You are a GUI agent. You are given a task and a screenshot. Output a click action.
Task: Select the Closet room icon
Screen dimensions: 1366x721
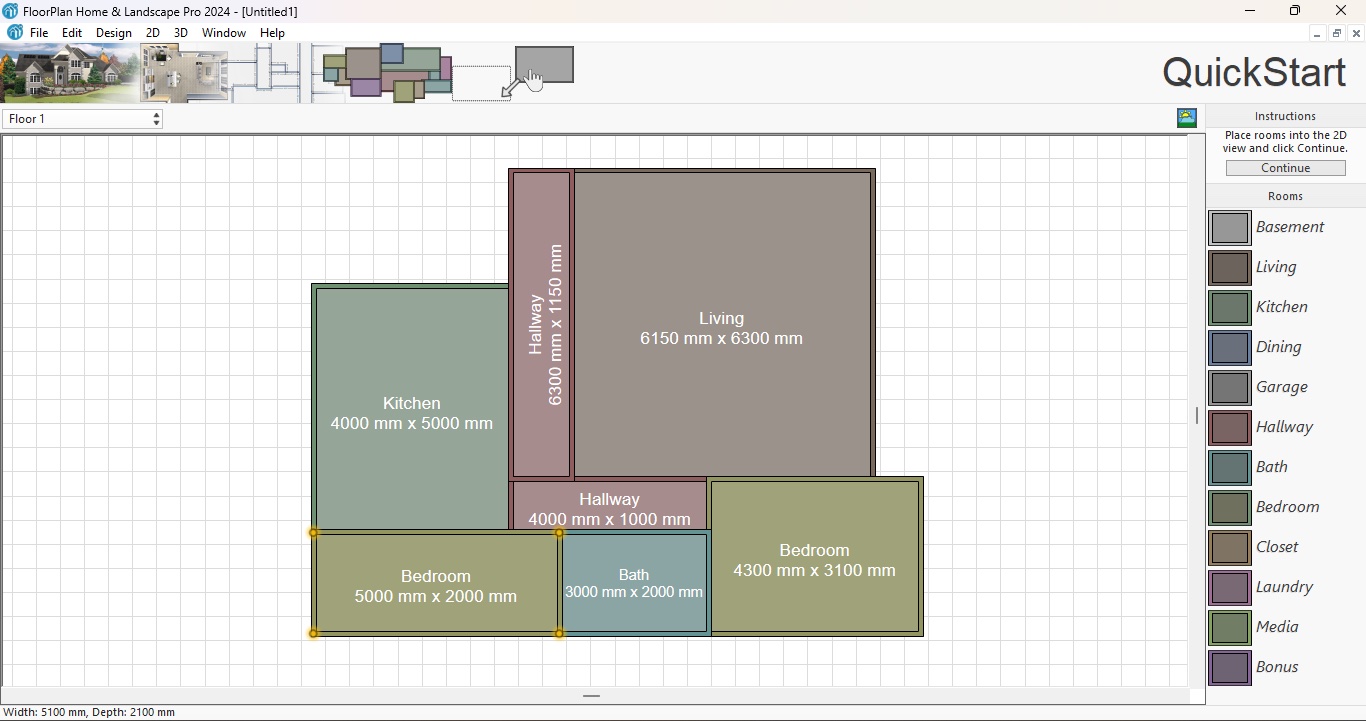click(x=1228, y=547)
